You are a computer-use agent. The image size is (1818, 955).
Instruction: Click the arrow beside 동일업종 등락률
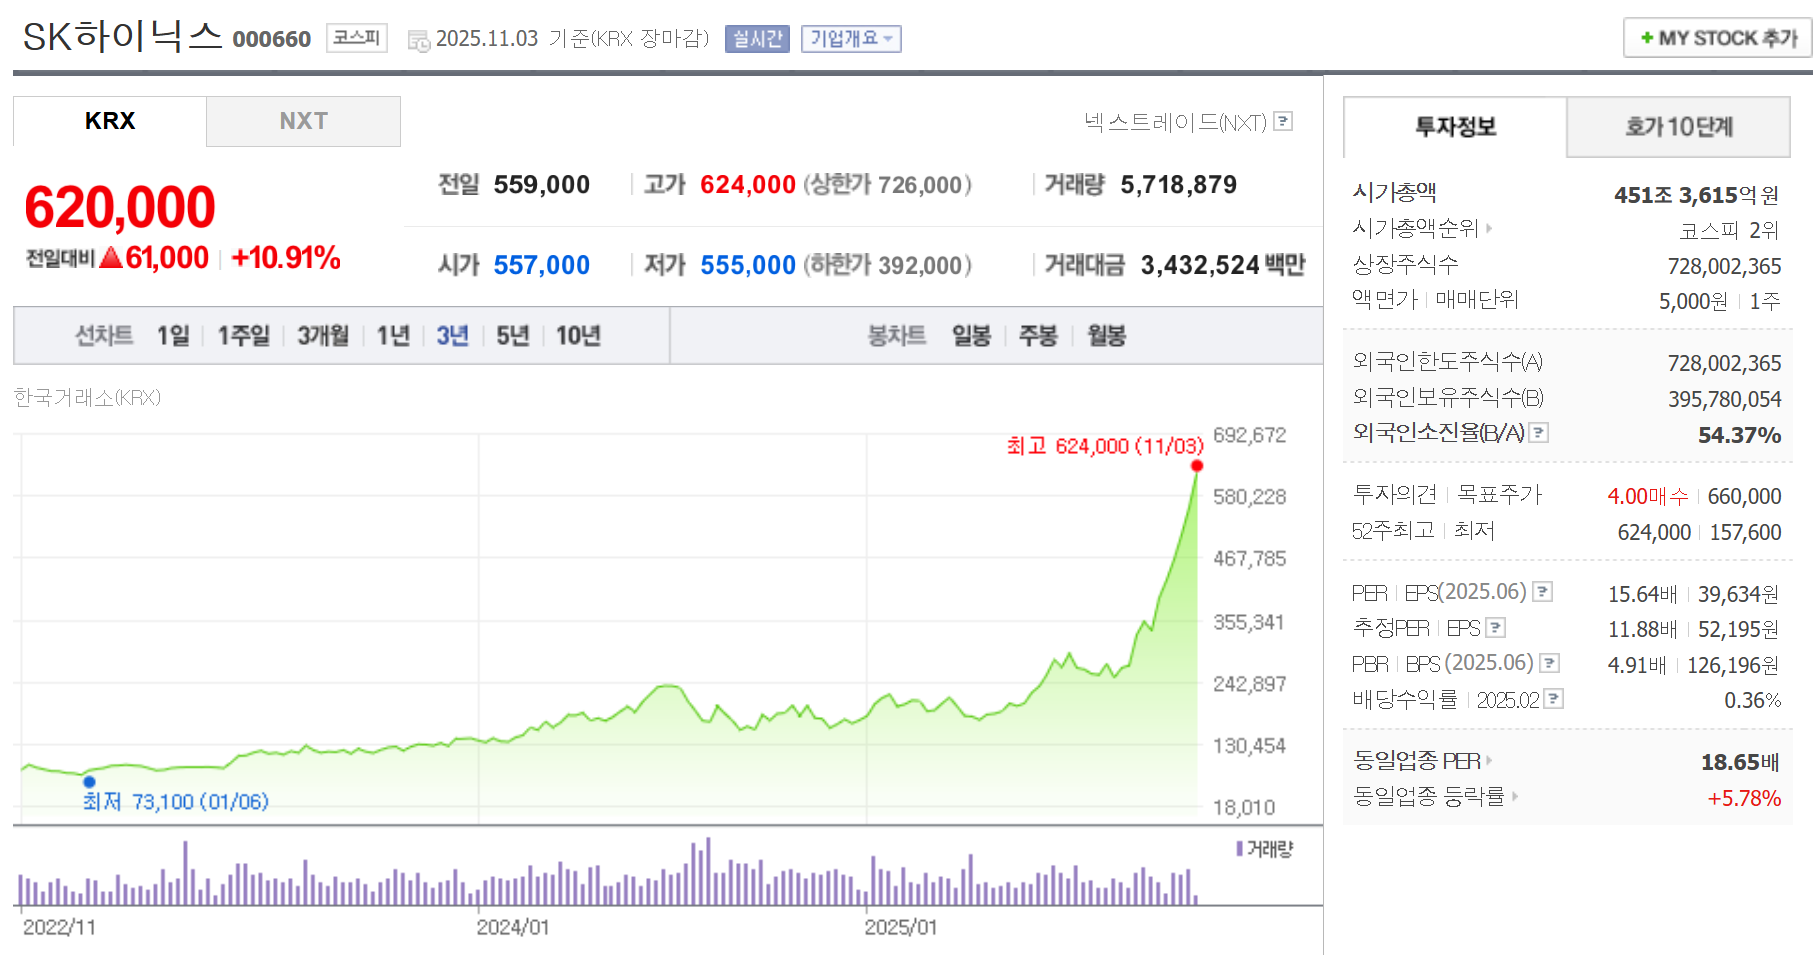1515,796
